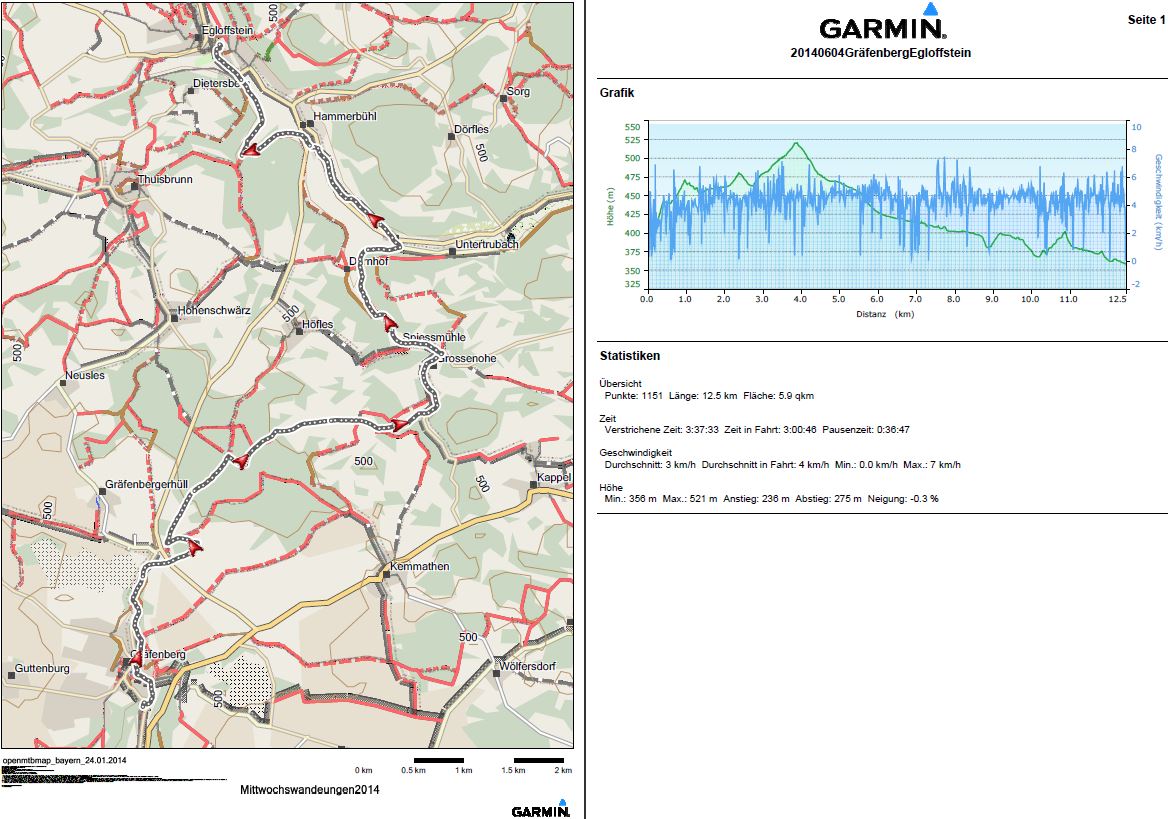Click the Seite 1 page indicator
Image resolution: width=1168 pixels, height=819 pixels.
tap(1146, 19)
